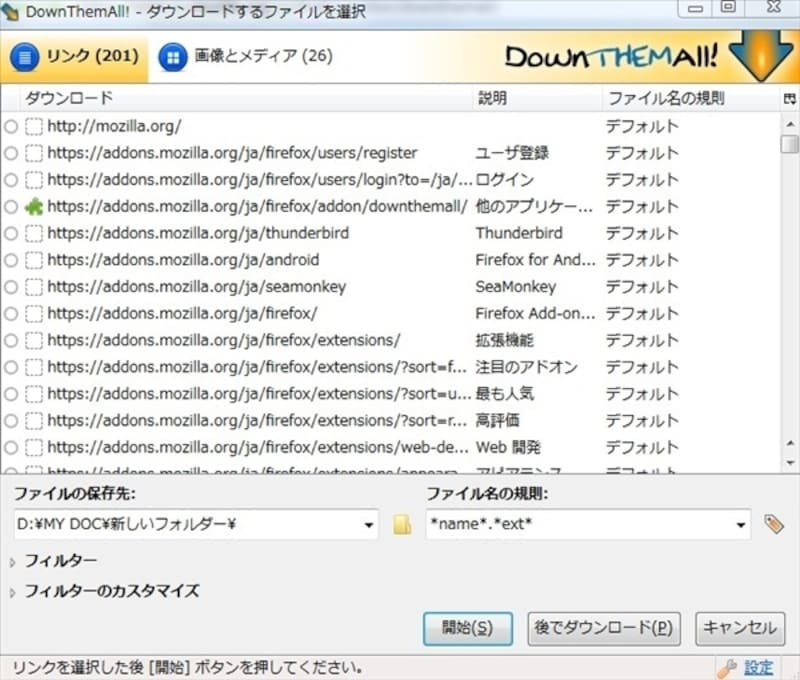This screenshot has width=800, height=680.
Task: Open the ファイルの保存先 dropdown
Action: [369, 524]
